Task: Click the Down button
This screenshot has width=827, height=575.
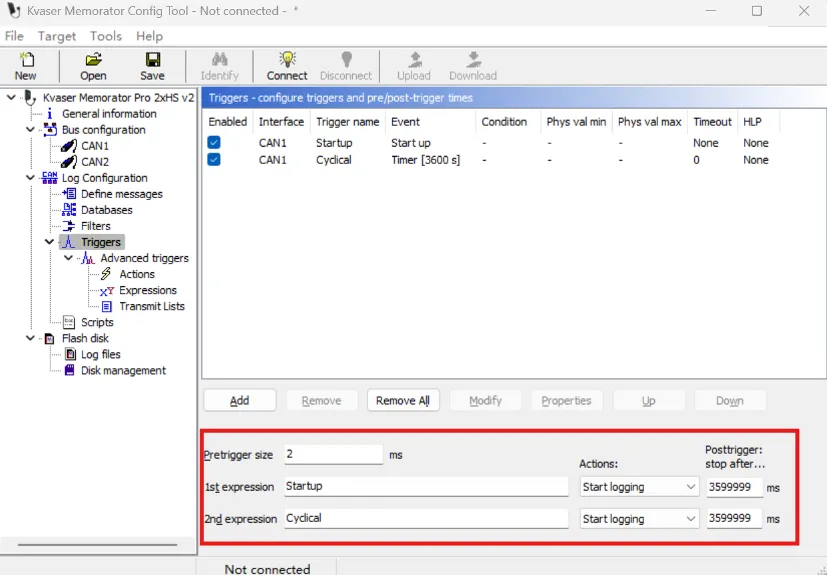Action: tap(730, 400)
